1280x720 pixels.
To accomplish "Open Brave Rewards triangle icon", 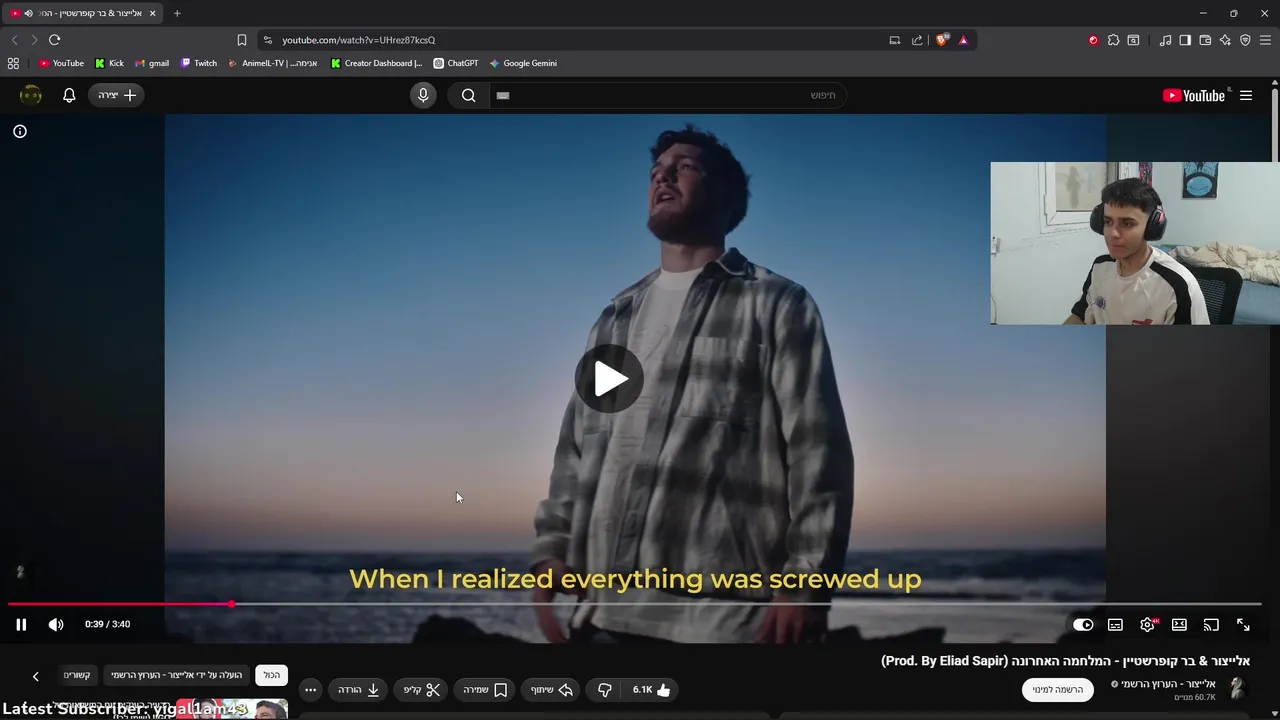I will click(963, 40).
